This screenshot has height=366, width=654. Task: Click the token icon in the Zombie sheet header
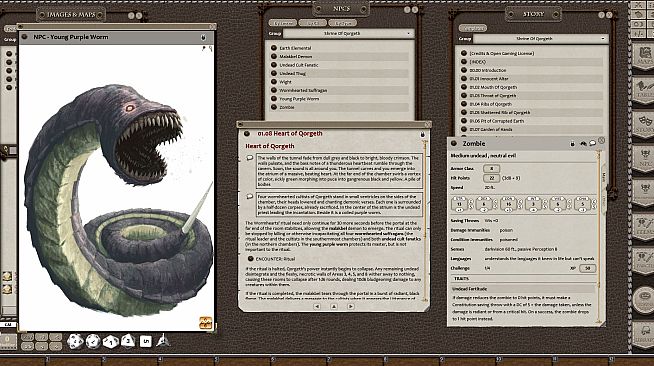point(583,143)
